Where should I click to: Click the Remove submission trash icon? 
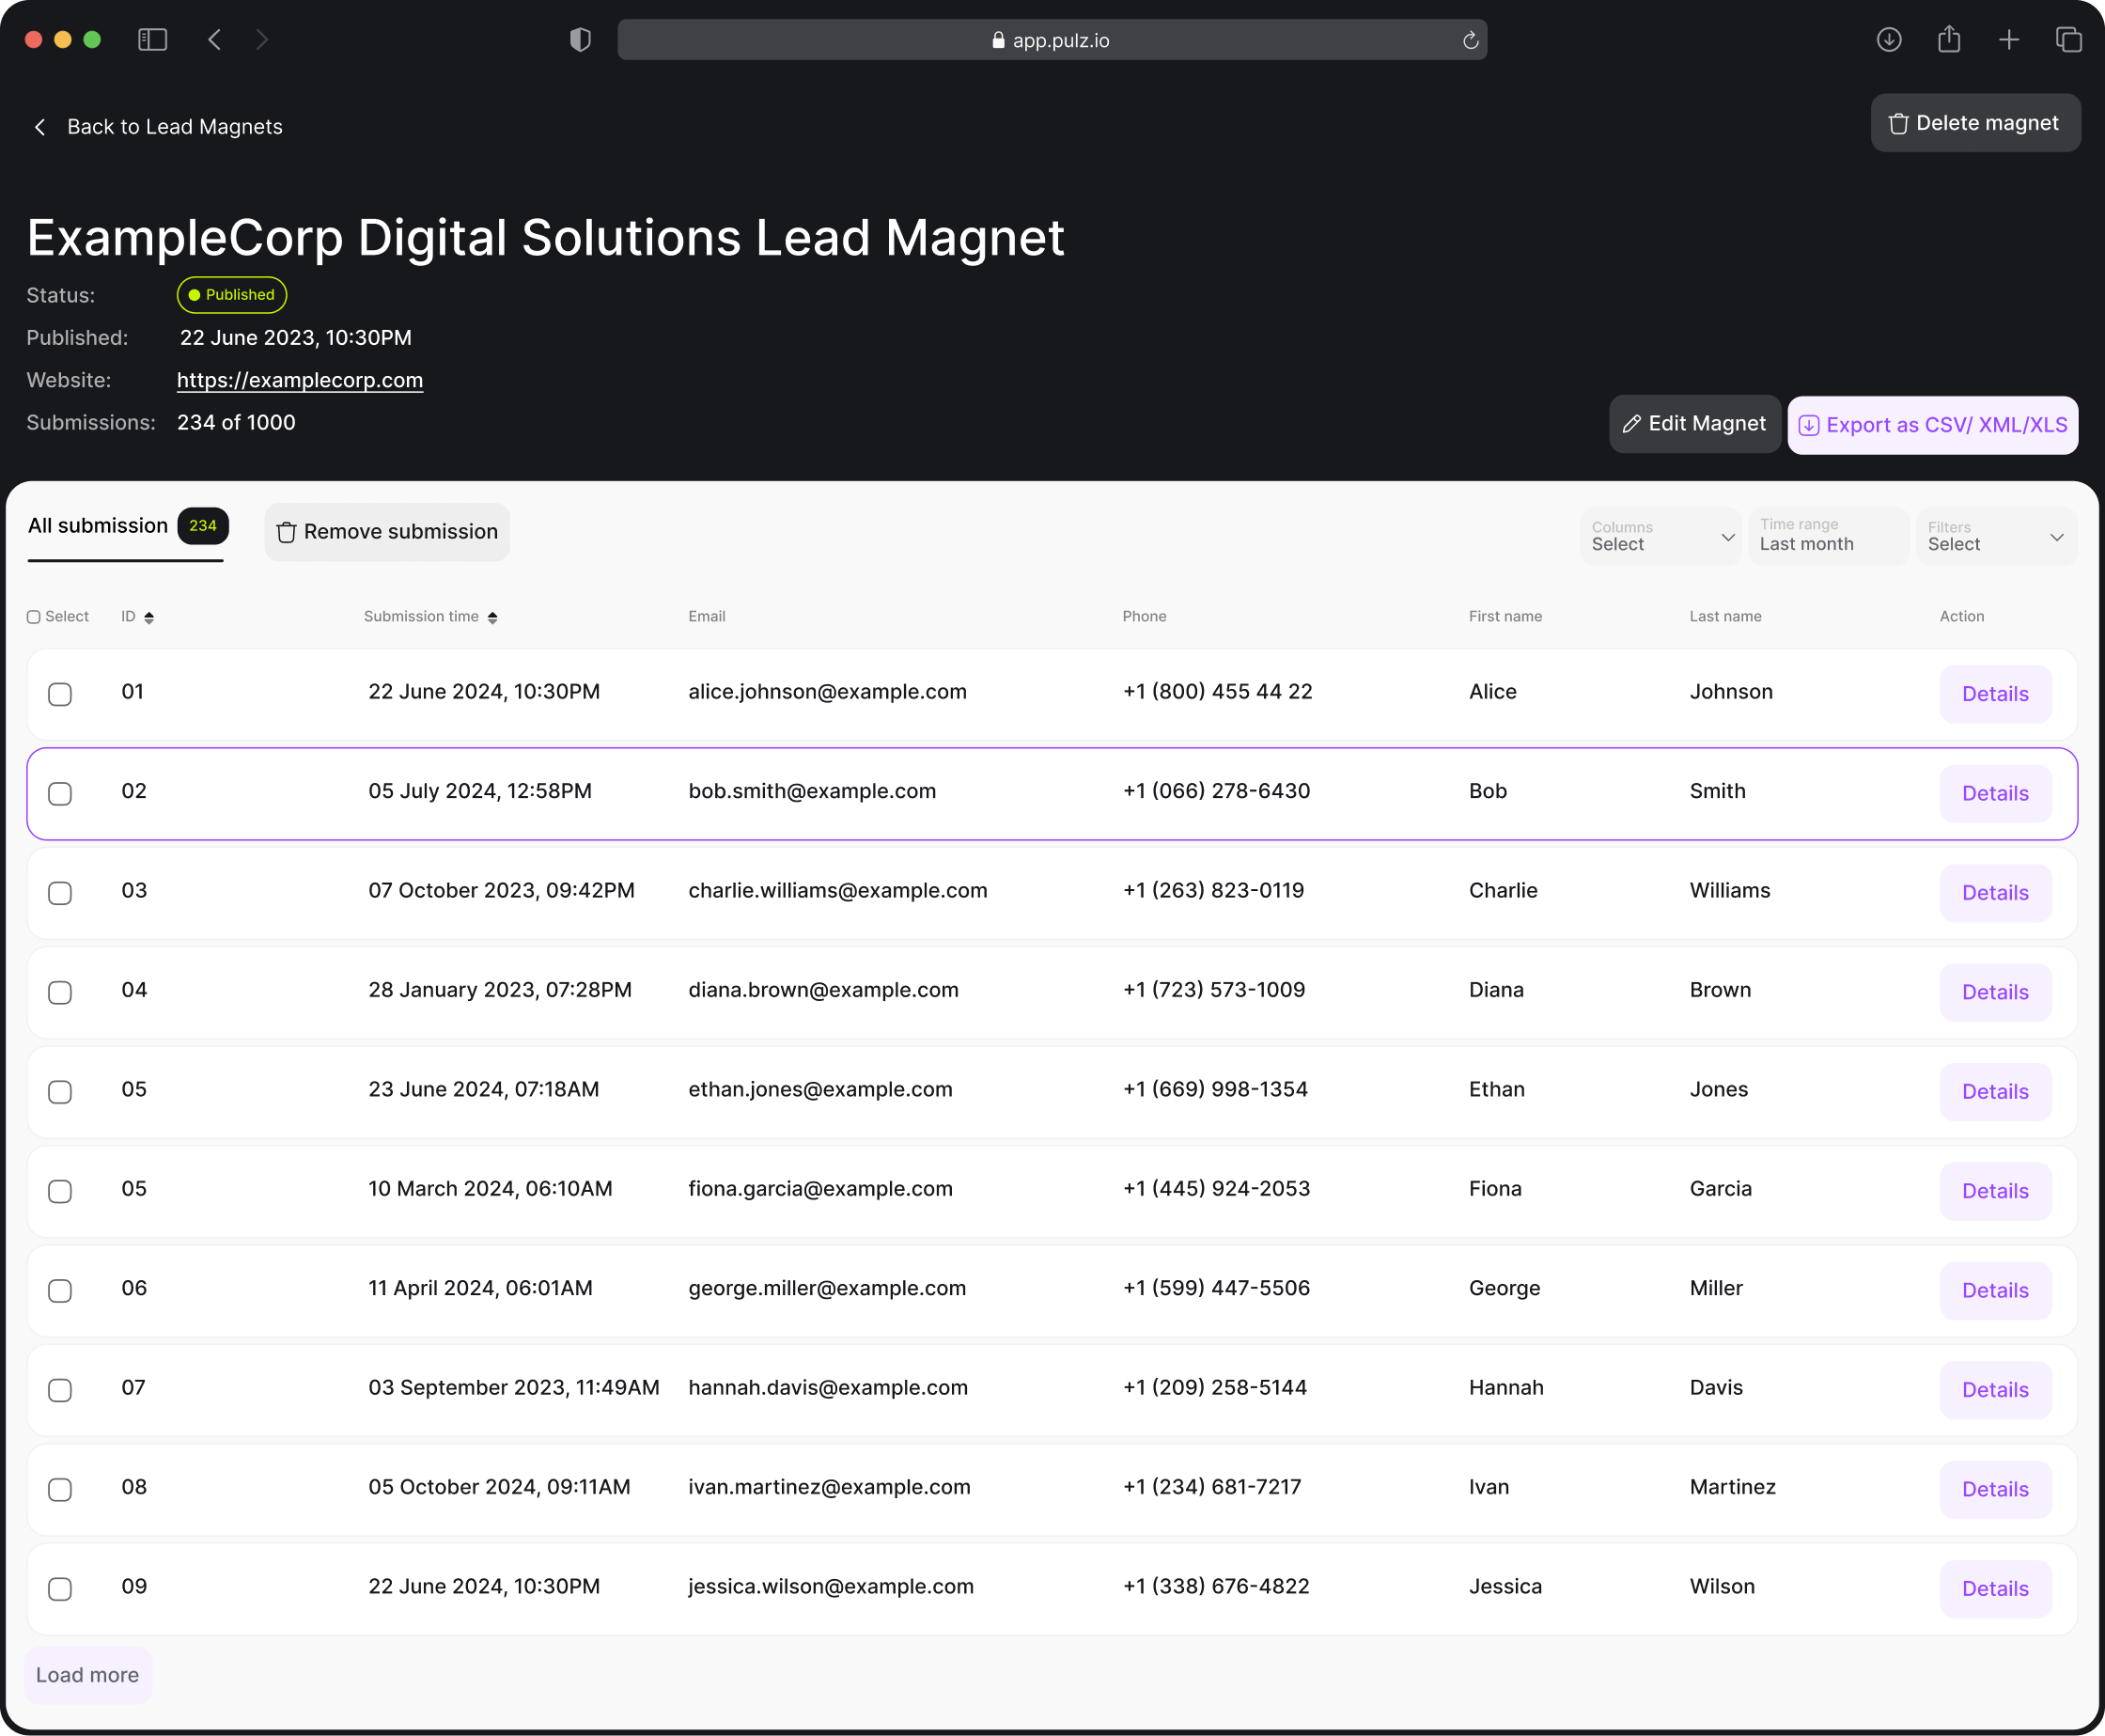click(x=287, y=531)
